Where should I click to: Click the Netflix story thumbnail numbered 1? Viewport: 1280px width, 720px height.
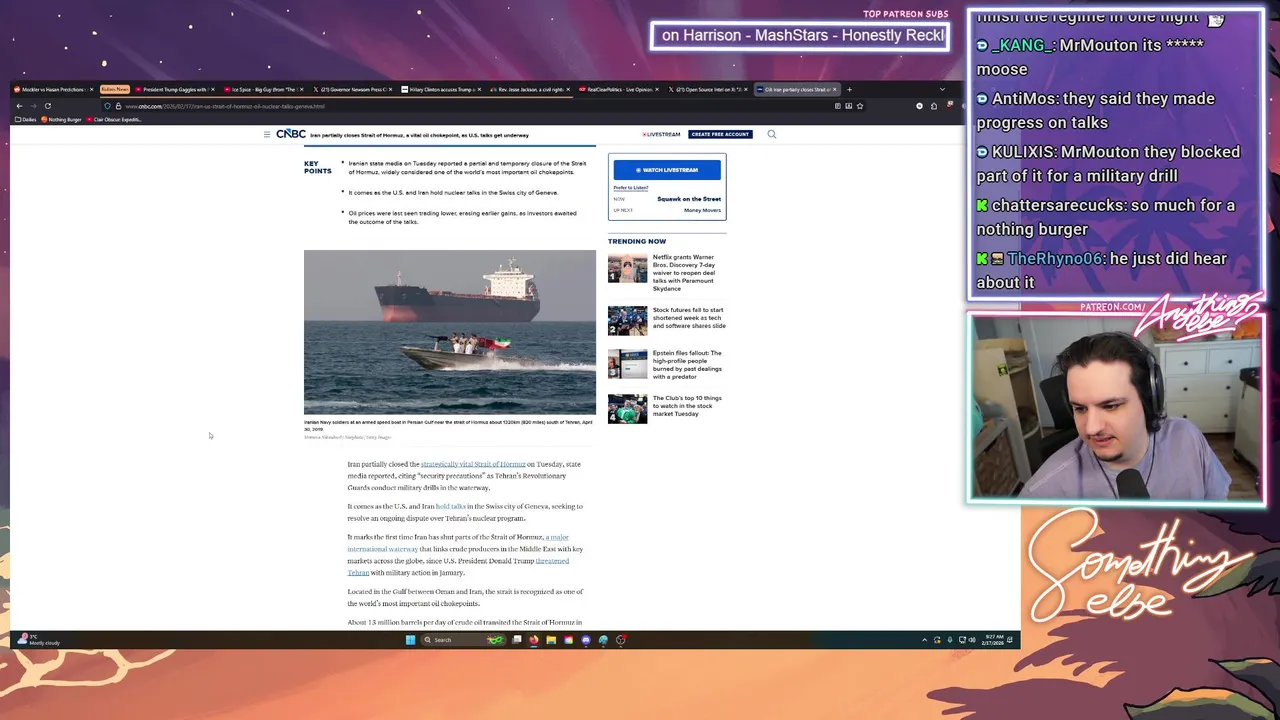(628, 269)
